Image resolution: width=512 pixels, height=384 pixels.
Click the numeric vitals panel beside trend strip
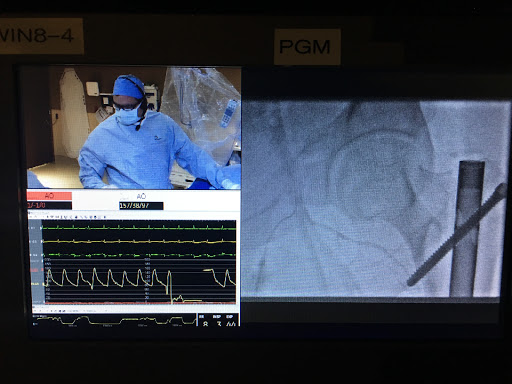point(218,320)
